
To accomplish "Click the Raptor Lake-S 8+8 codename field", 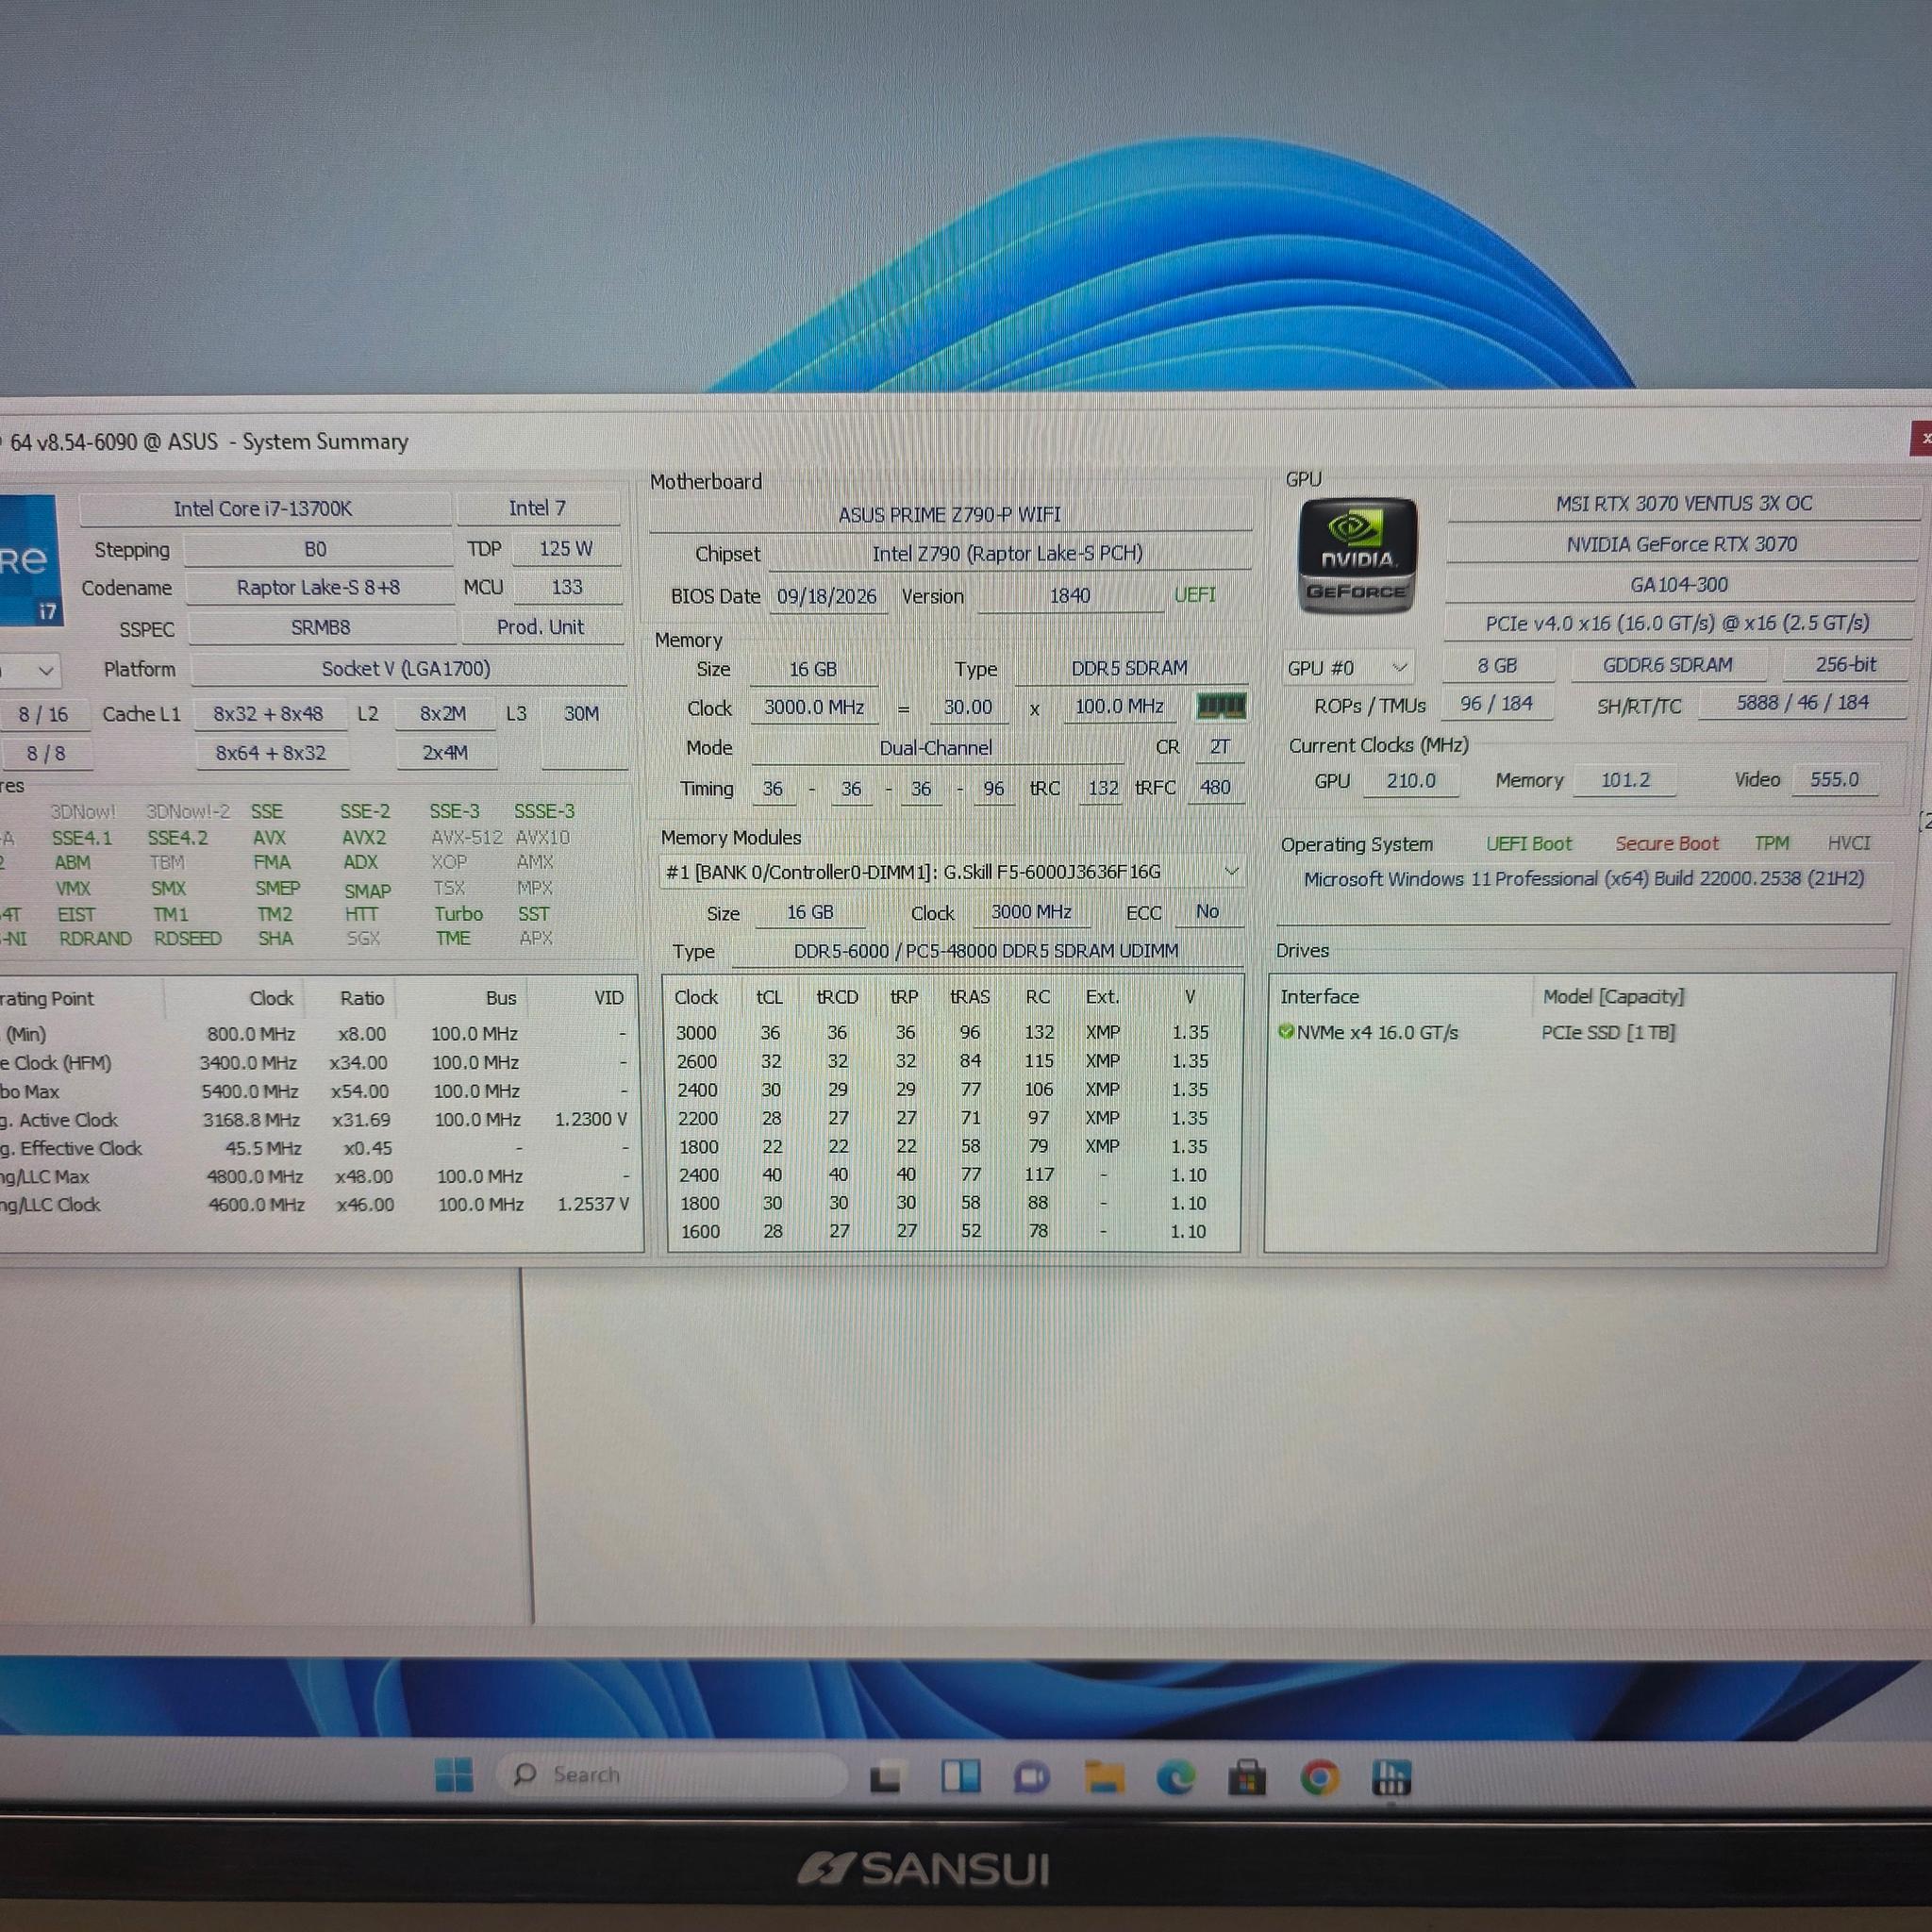I will [318, 588].
